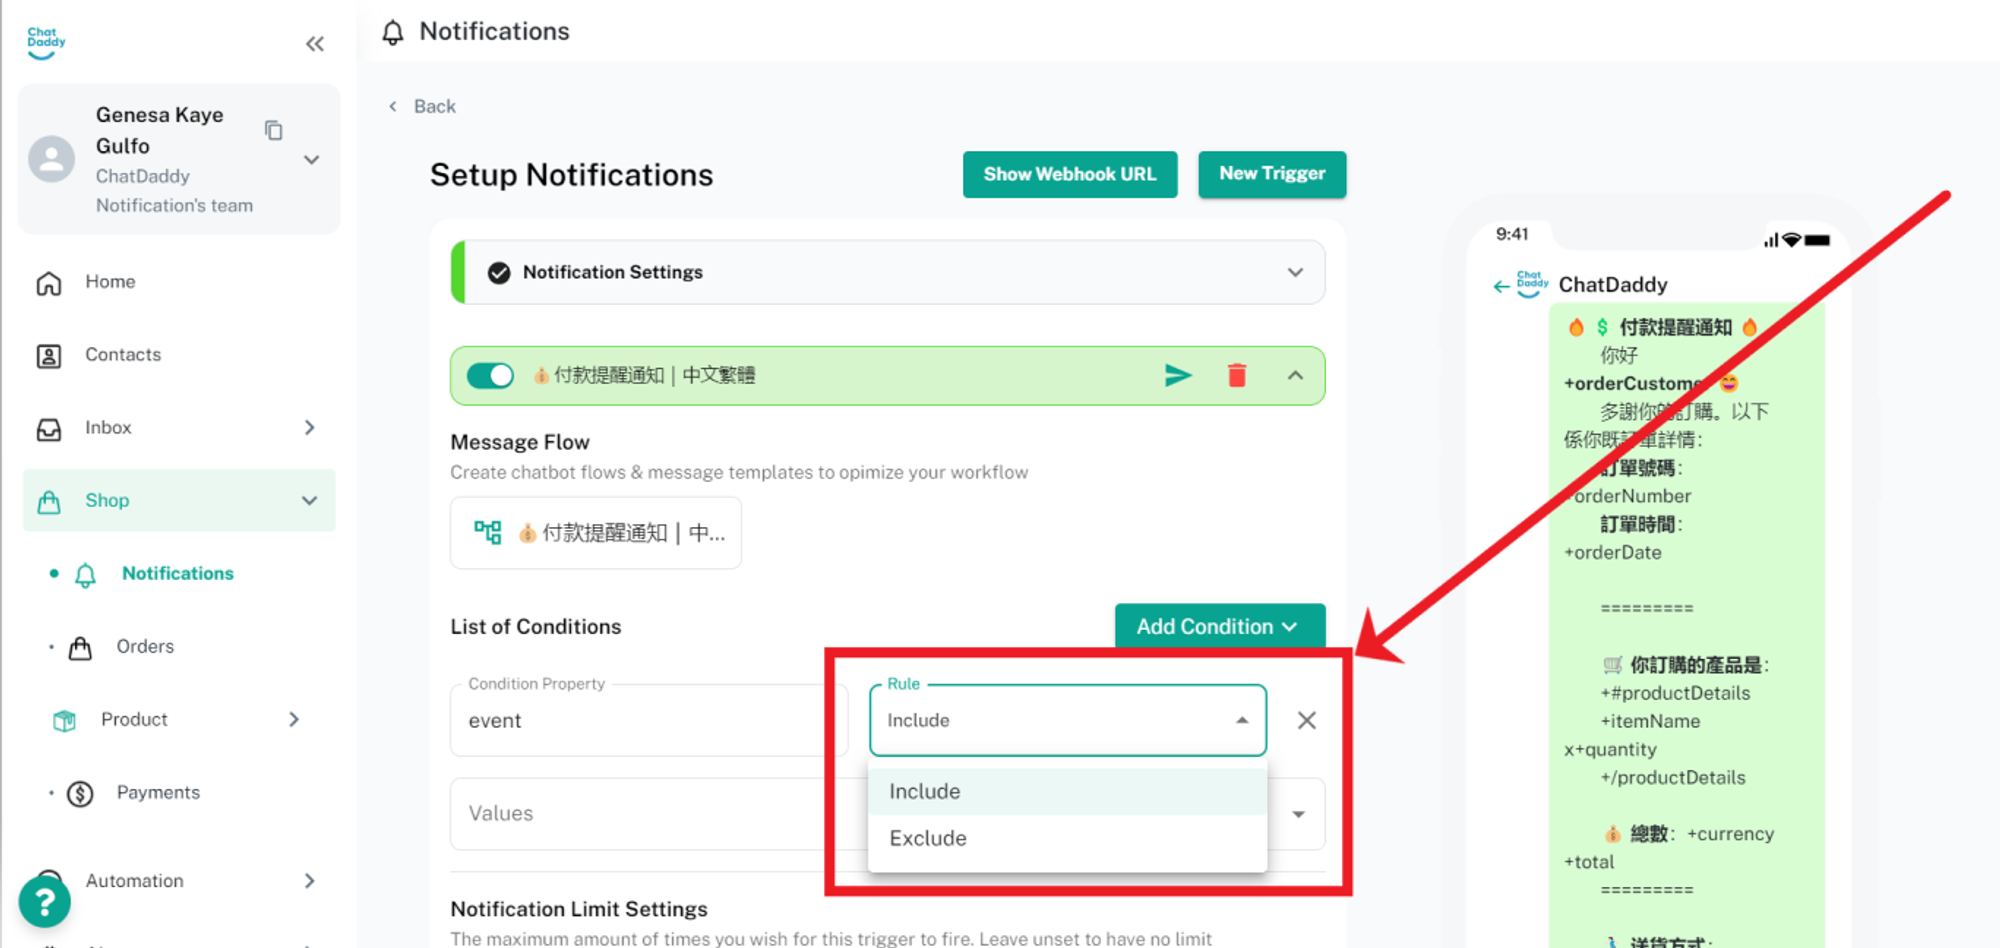Remove the condition with X icon
This screenshot has height=948, width=2000.
pos(1306,721)
